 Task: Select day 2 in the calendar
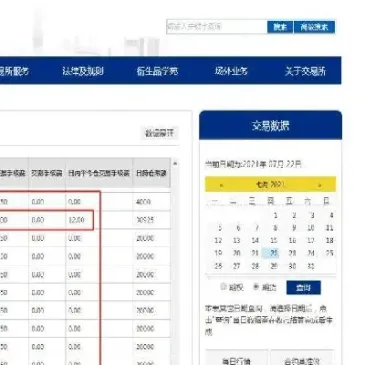[x=294, y=215]
